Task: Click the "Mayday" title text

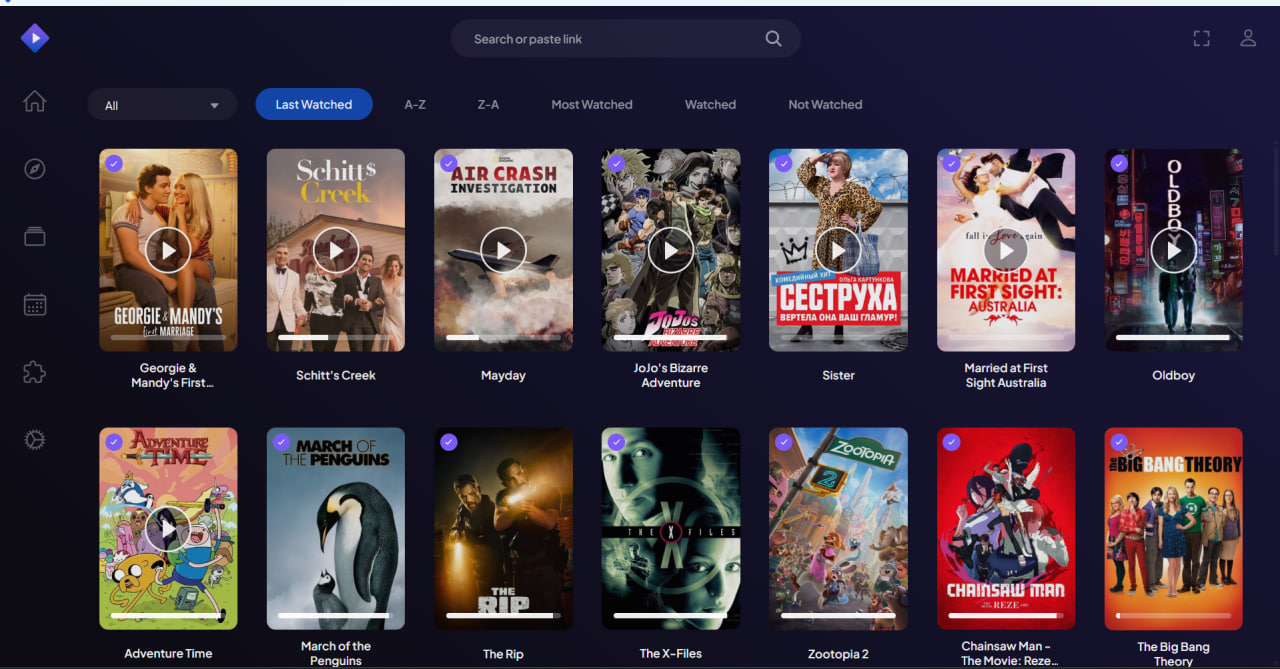Action: pyautogui.click(x=503, y=376)
